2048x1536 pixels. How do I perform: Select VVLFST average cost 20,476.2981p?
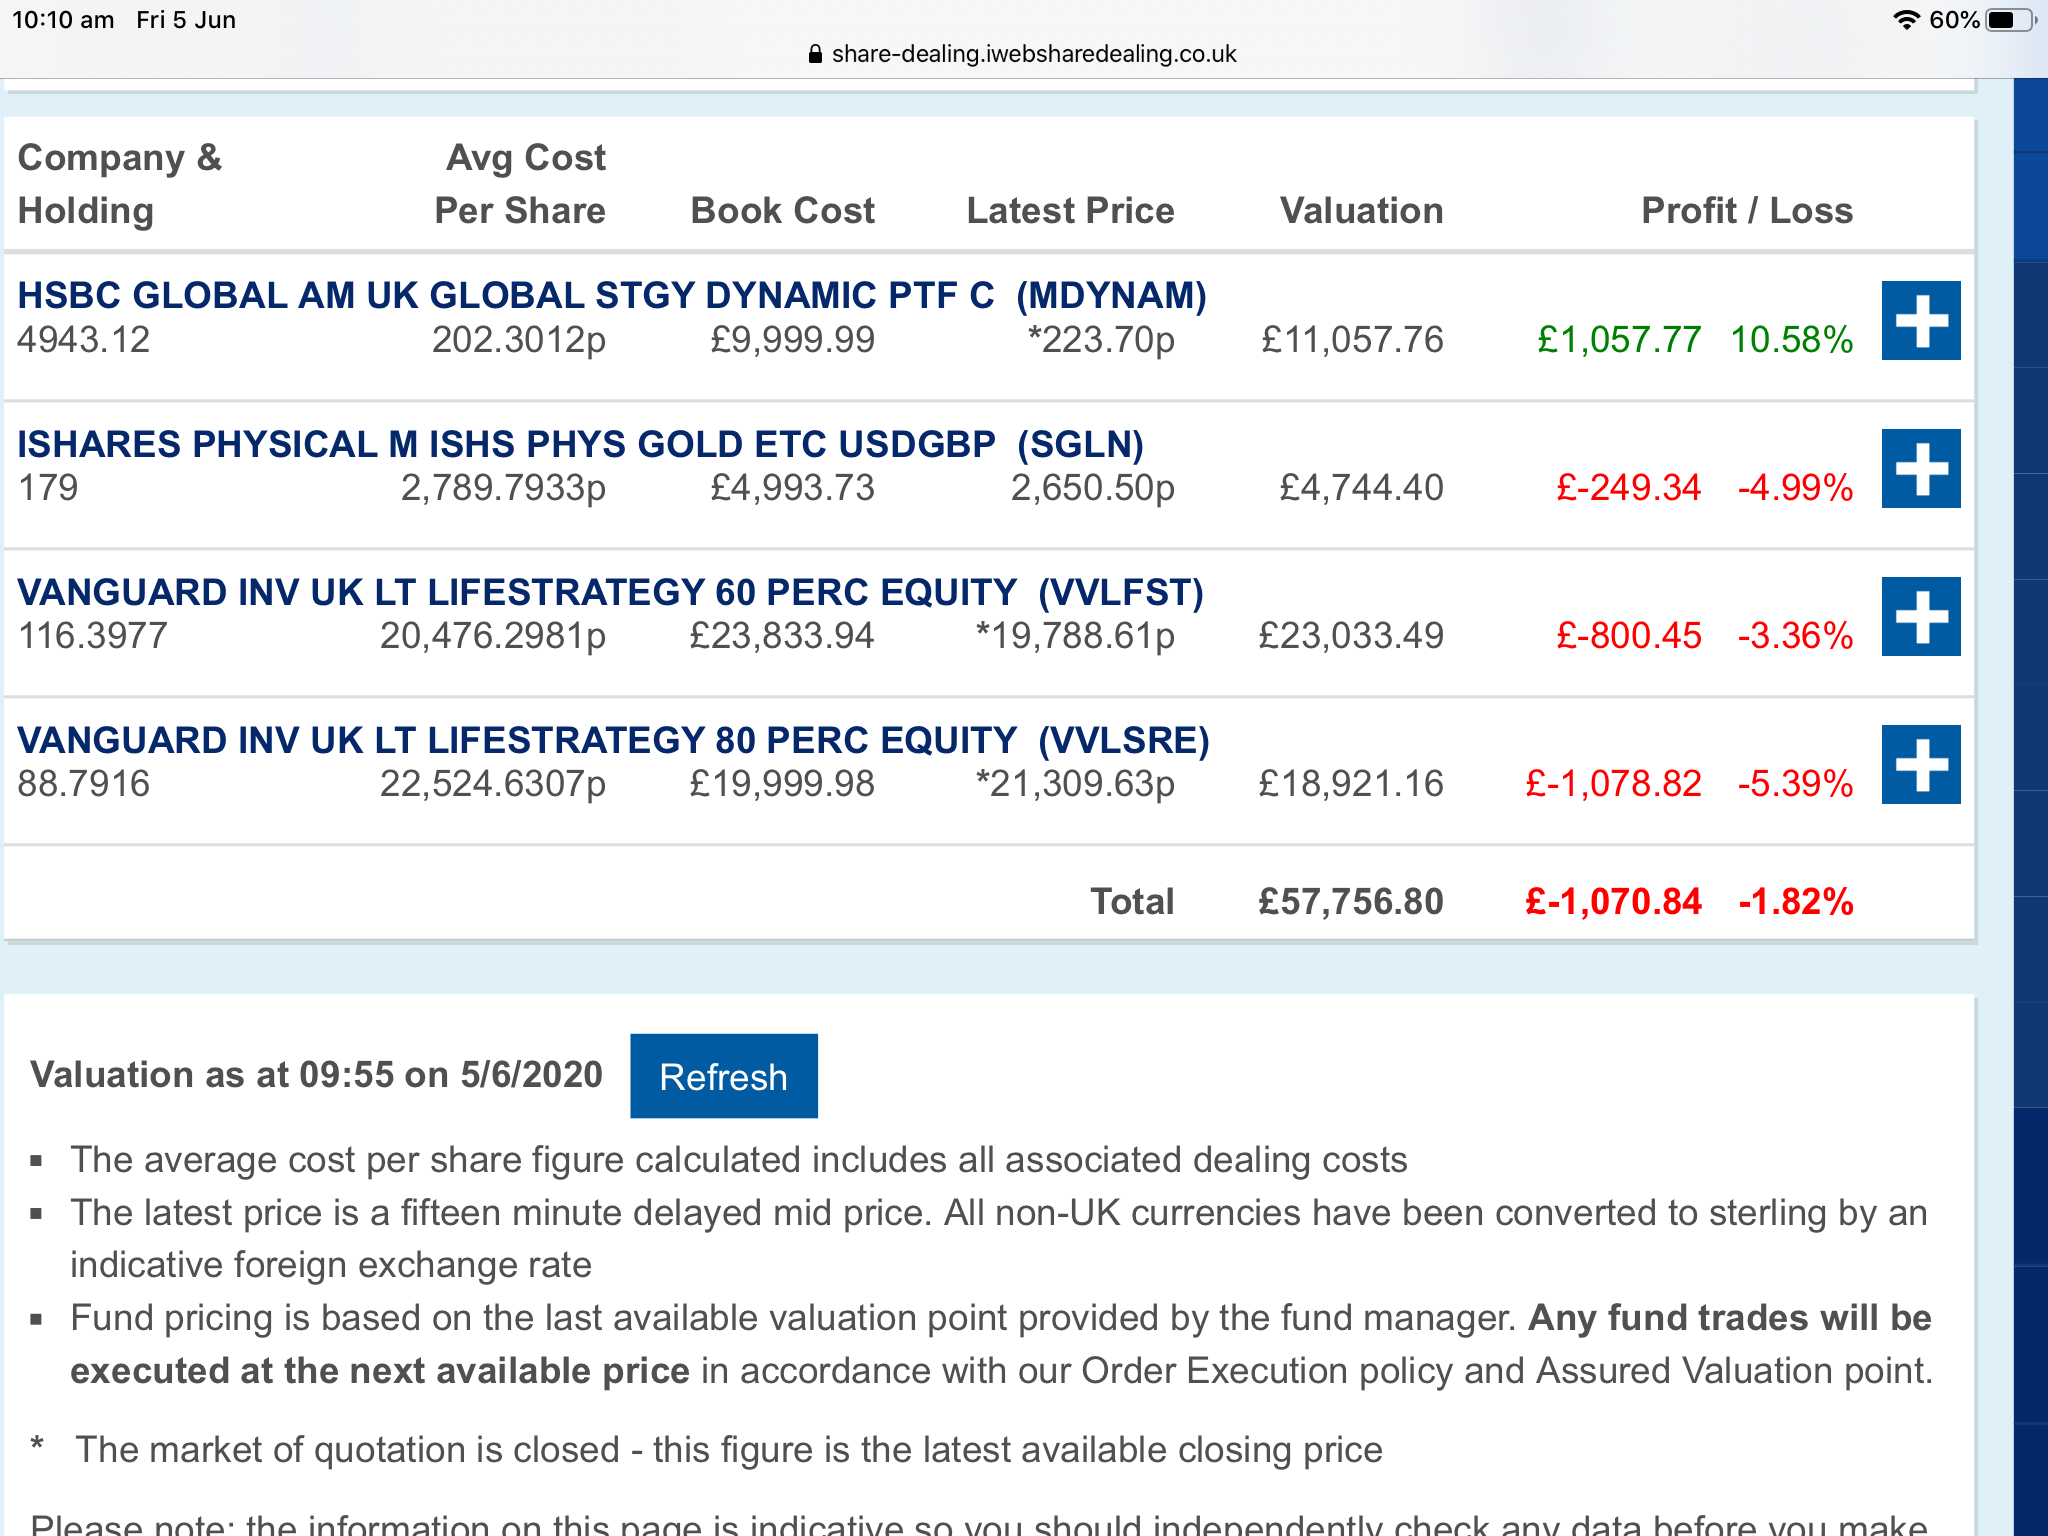(x=493, y=636)
